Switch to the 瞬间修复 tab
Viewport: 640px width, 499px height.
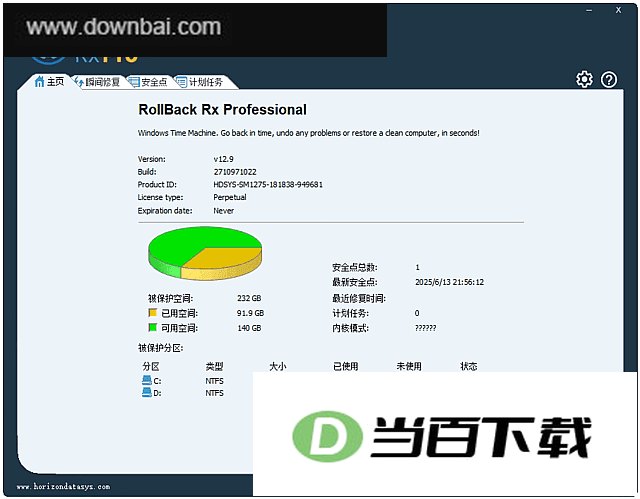(x=97, y=82)
